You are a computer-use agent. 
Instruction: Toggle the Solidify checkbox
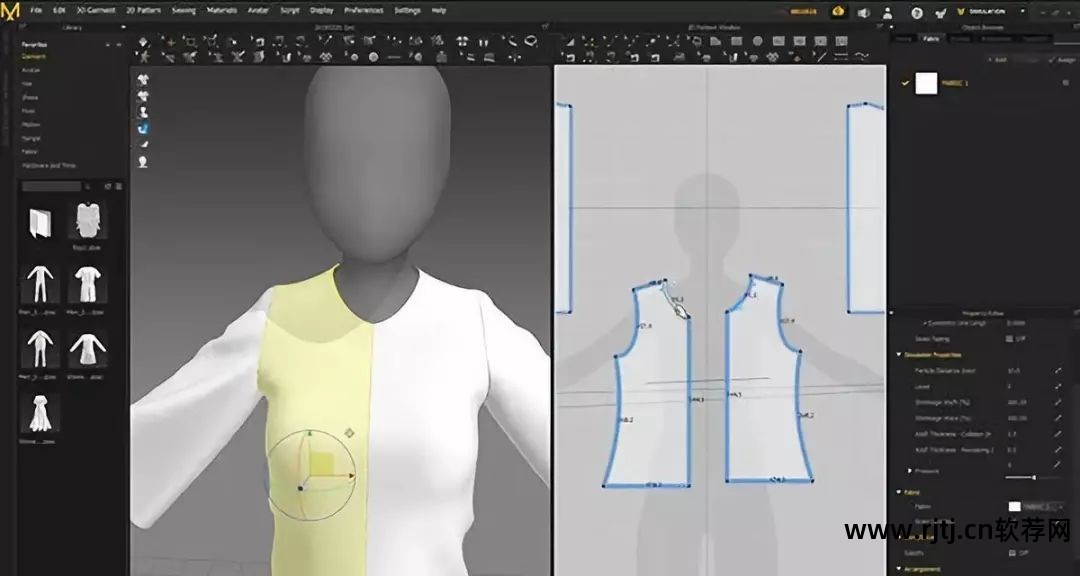(1011, 552)
